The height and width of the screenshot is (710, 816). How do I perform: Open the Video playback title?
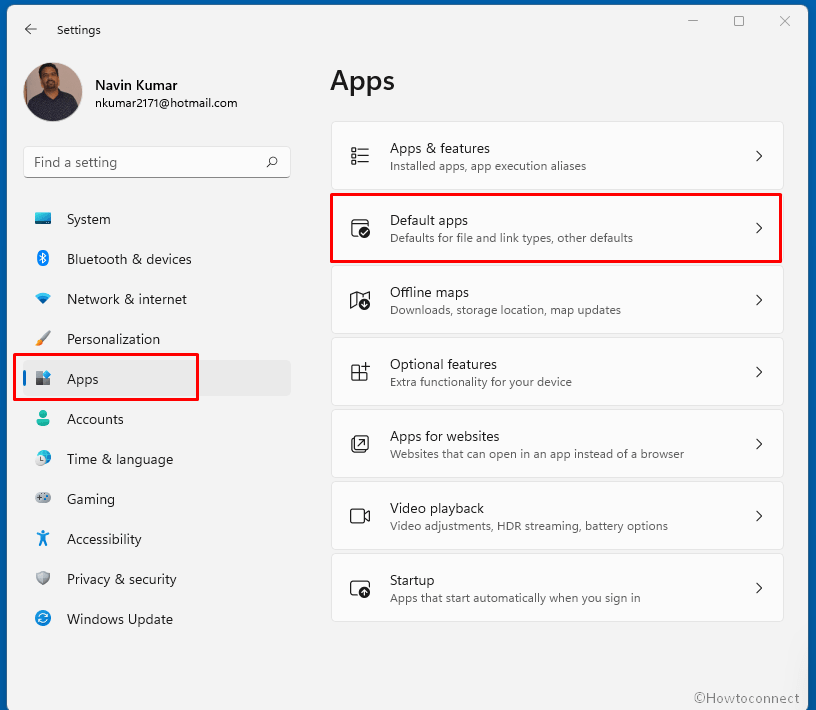click(437, 509)
